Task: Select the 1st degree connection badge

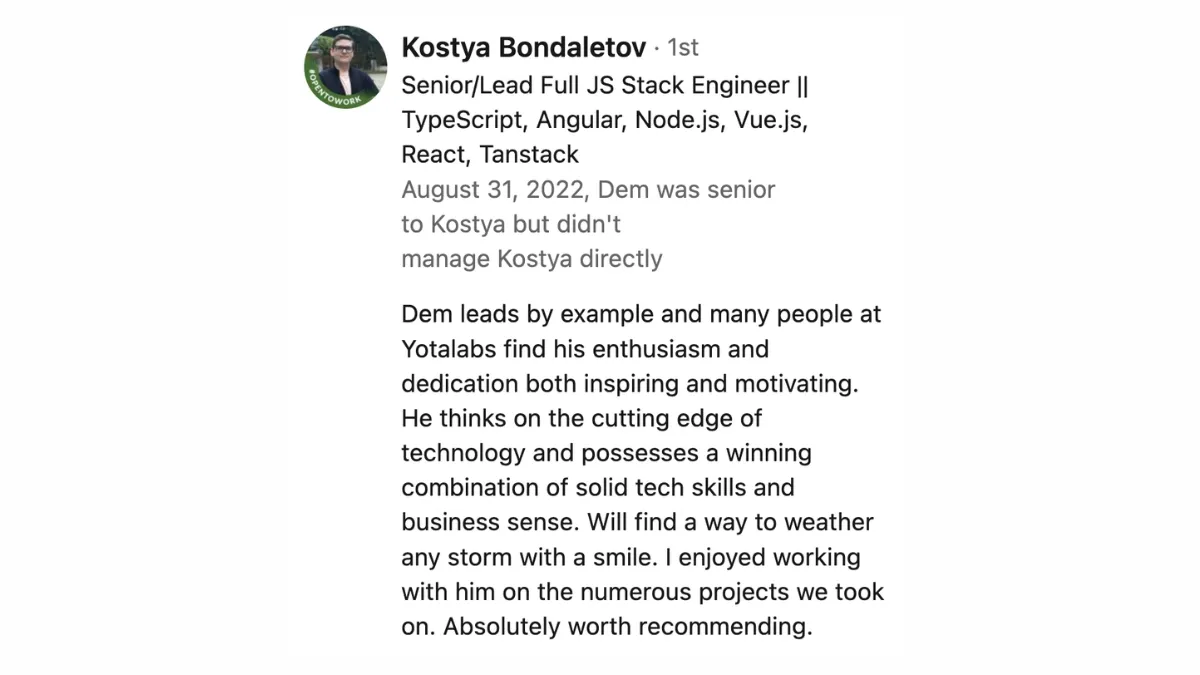Action: 683,47
